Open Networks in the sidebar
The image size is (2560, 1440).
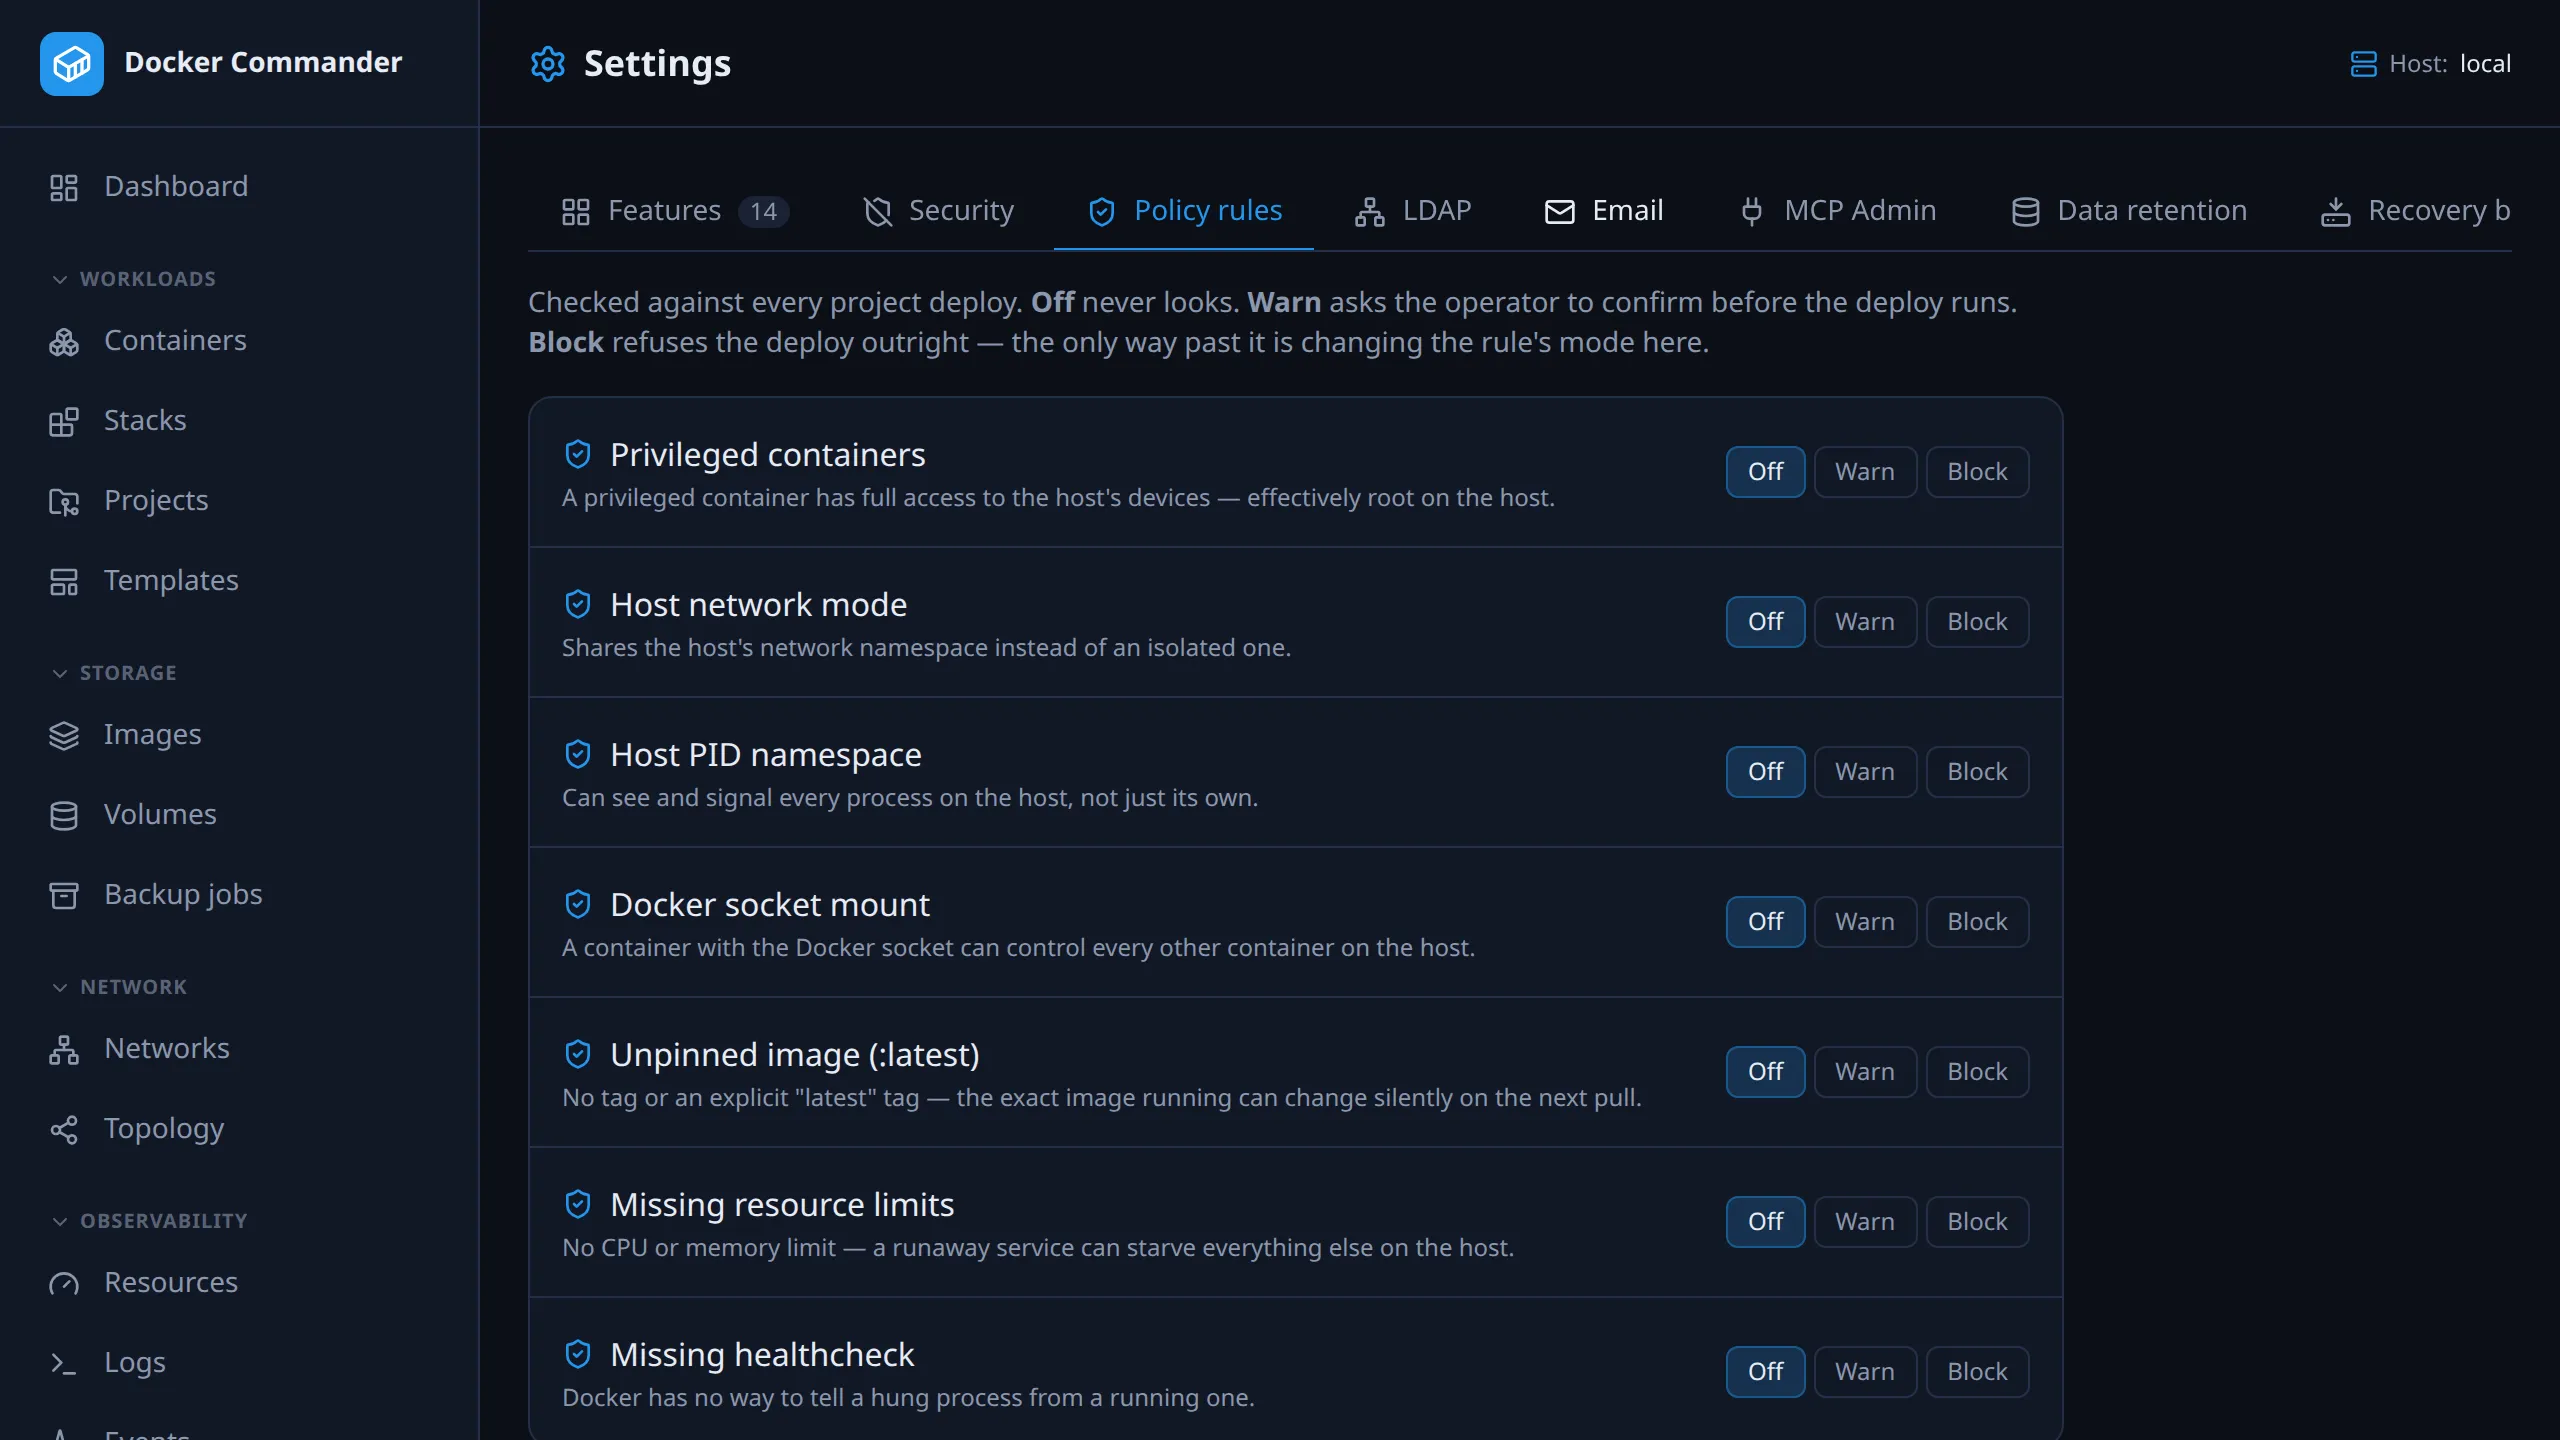click(239, 1049)
